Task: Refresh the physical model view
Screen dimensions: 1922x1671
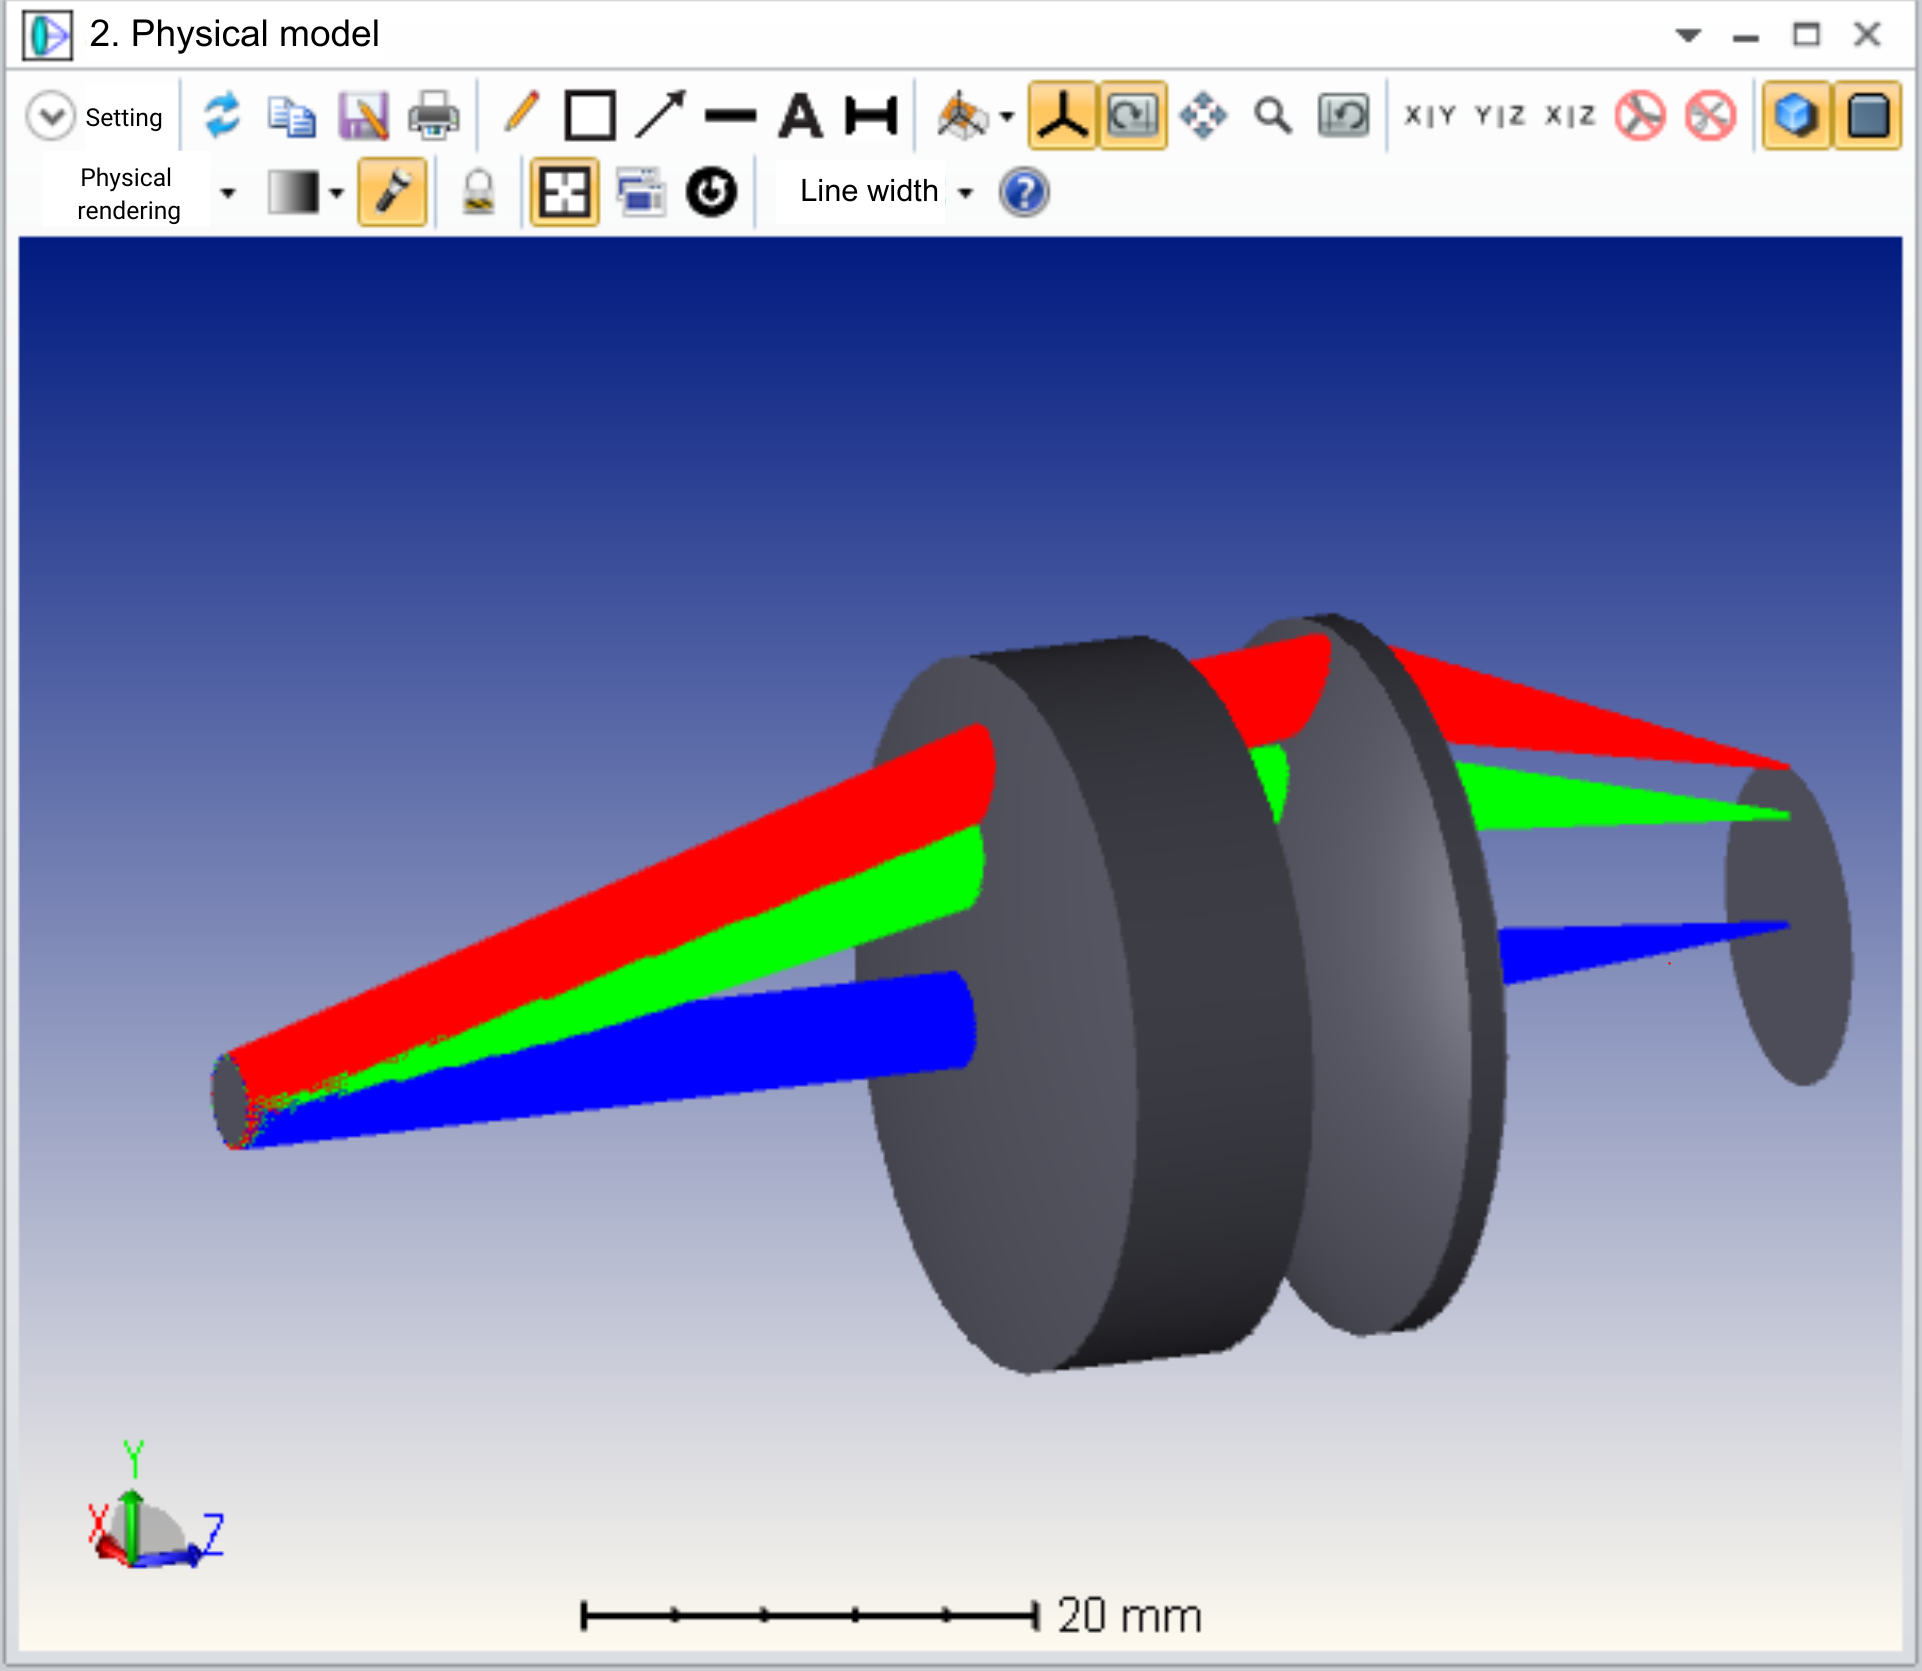Action: [222, 115]
